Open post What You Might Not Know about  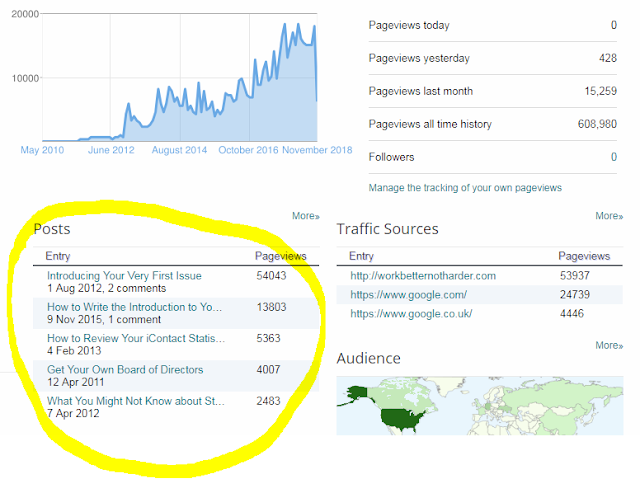[136, 401]
